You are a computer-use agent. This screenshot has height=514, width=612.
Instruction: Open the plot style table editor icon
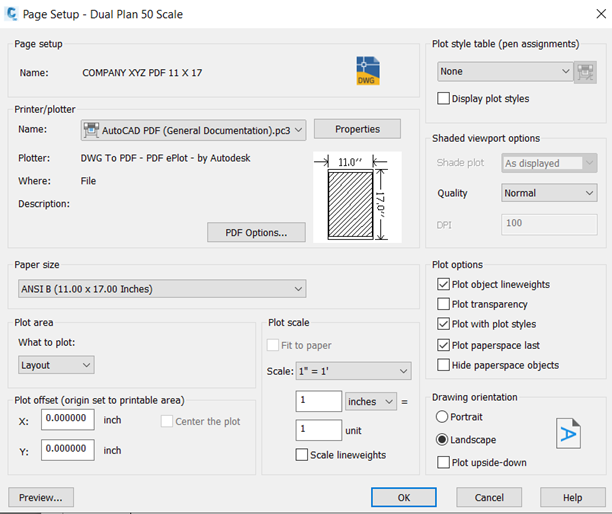[x=585, y=72]
